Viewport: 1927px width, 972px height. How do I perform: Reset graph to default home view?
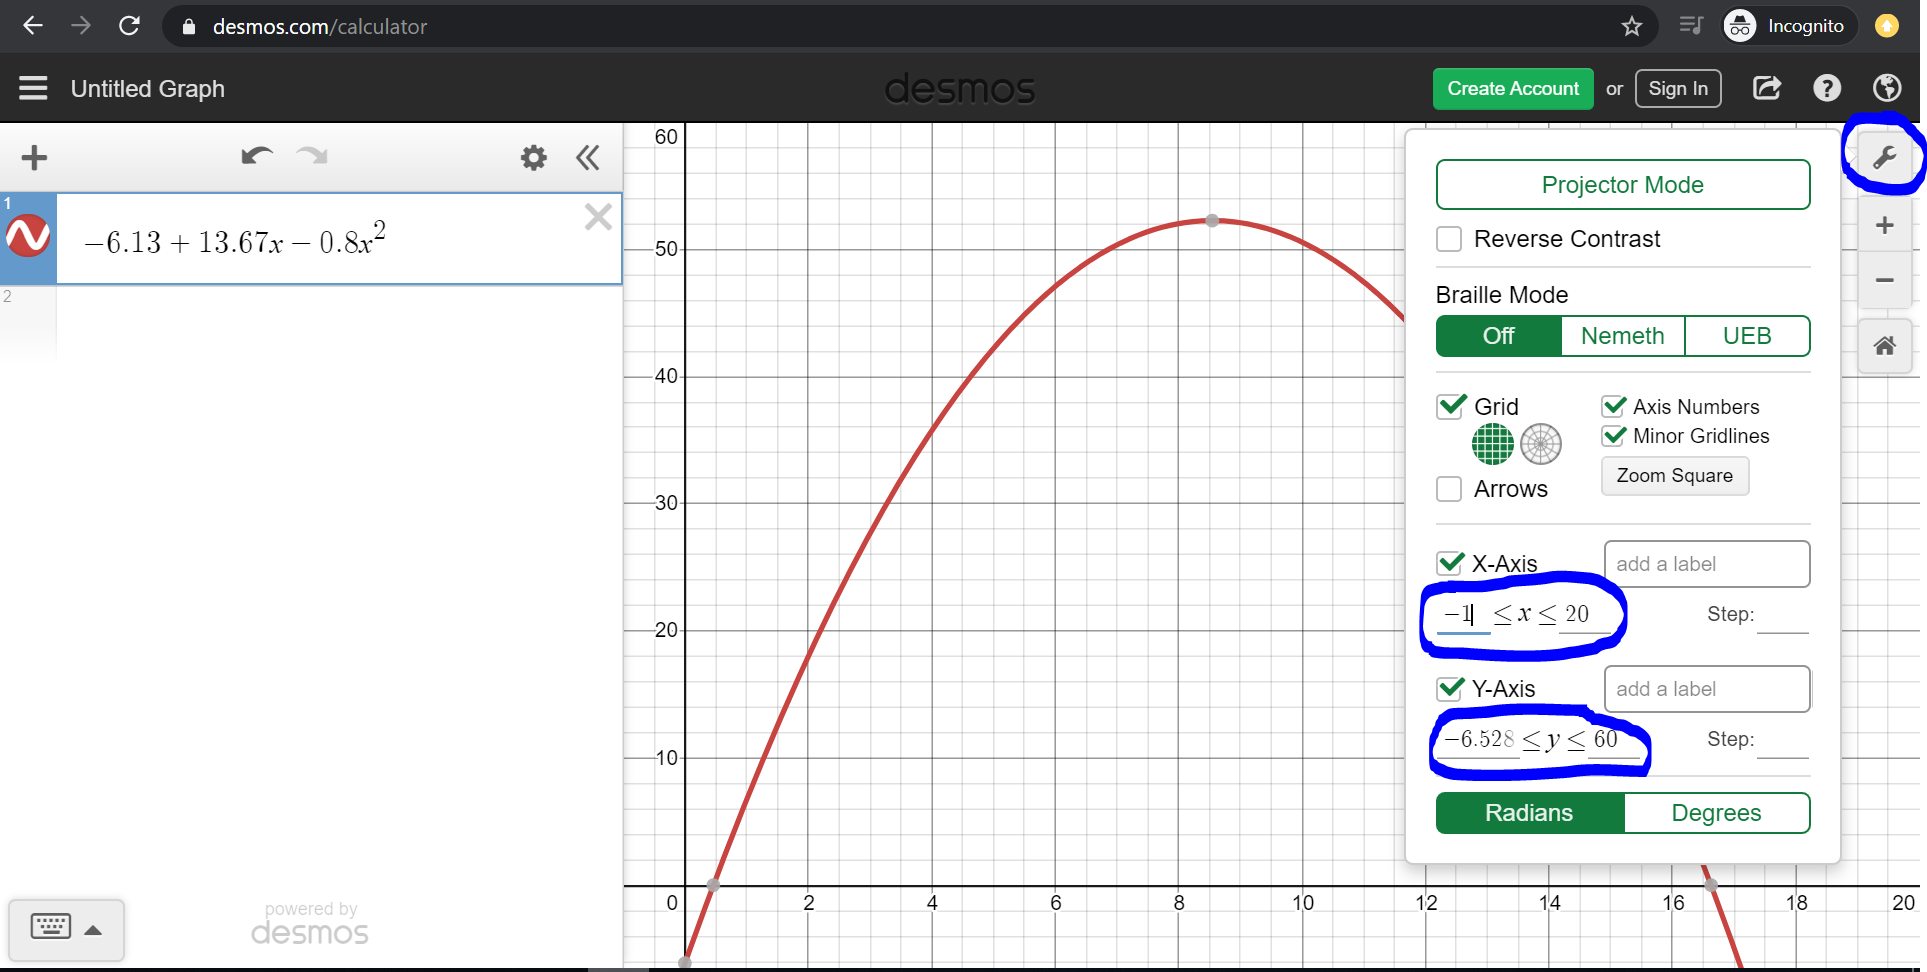1884,346
